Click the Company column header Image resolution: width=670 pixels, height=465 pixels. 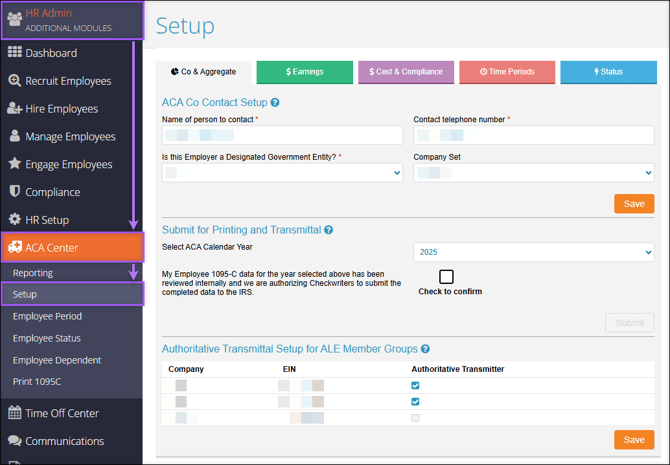tap(186, 369)
